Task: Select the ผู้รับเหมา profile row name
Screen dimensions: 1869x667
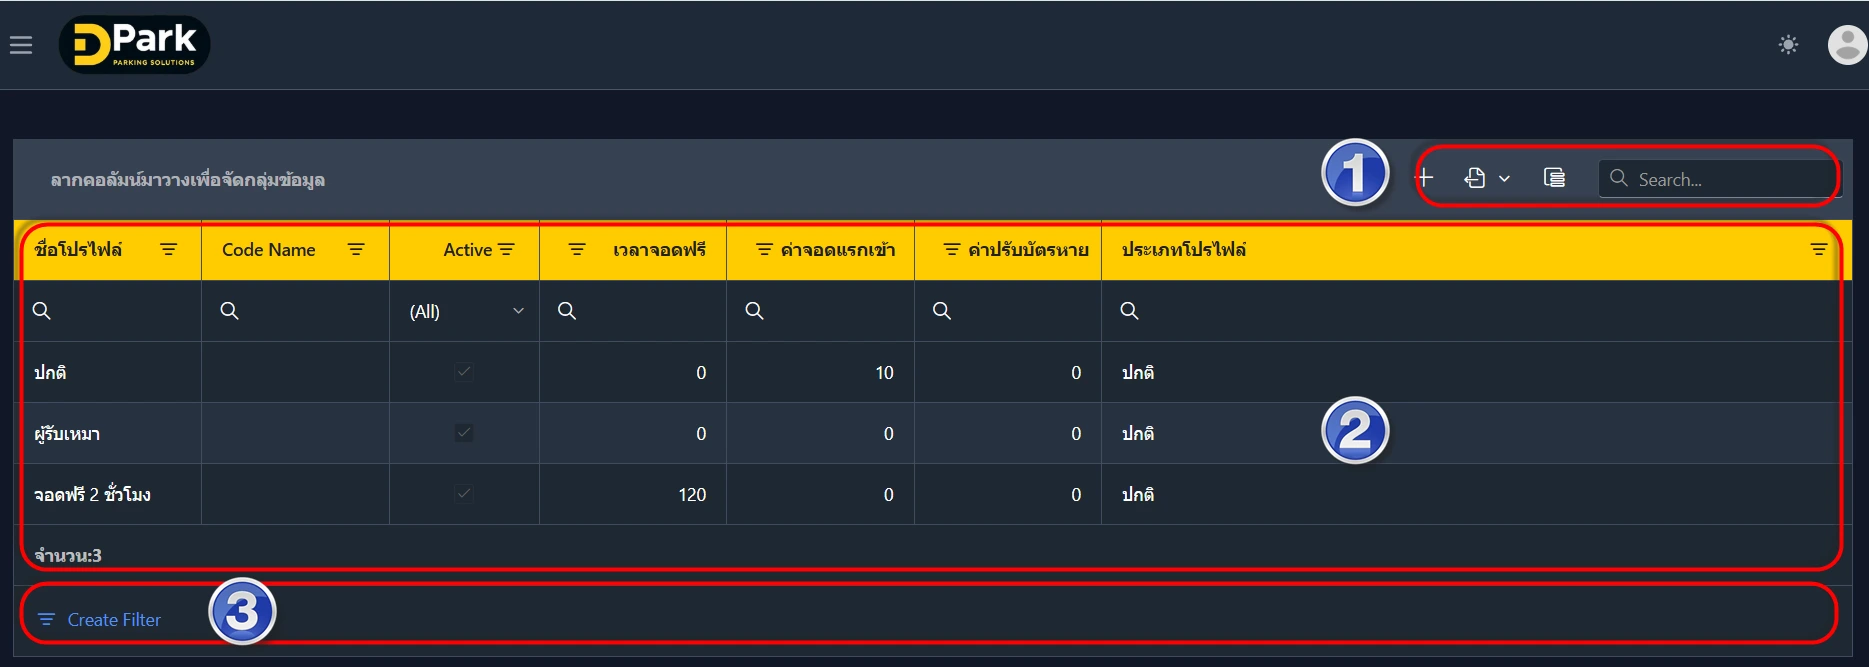Action: pos(67,434)
